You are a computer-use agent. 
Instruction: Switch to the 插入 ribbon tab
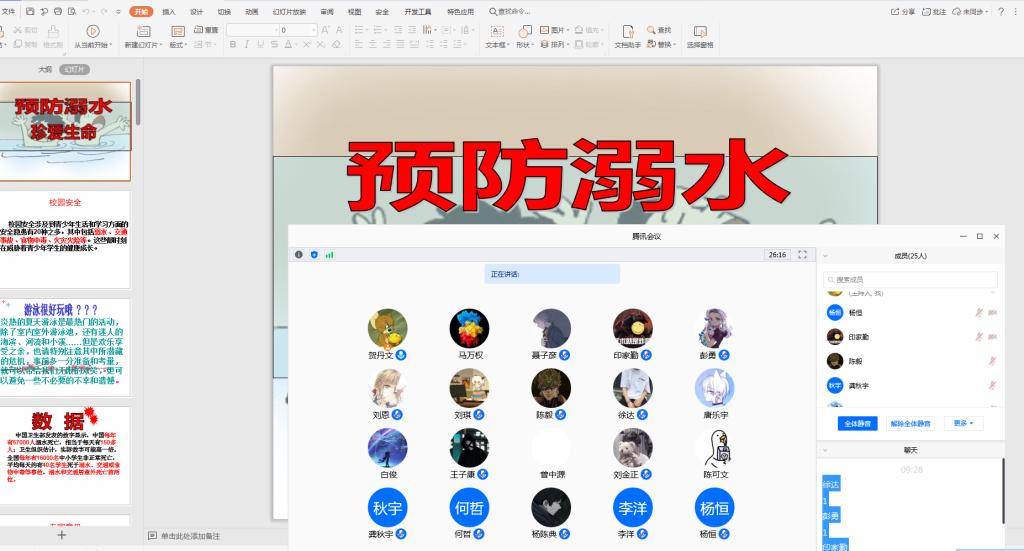168,11
